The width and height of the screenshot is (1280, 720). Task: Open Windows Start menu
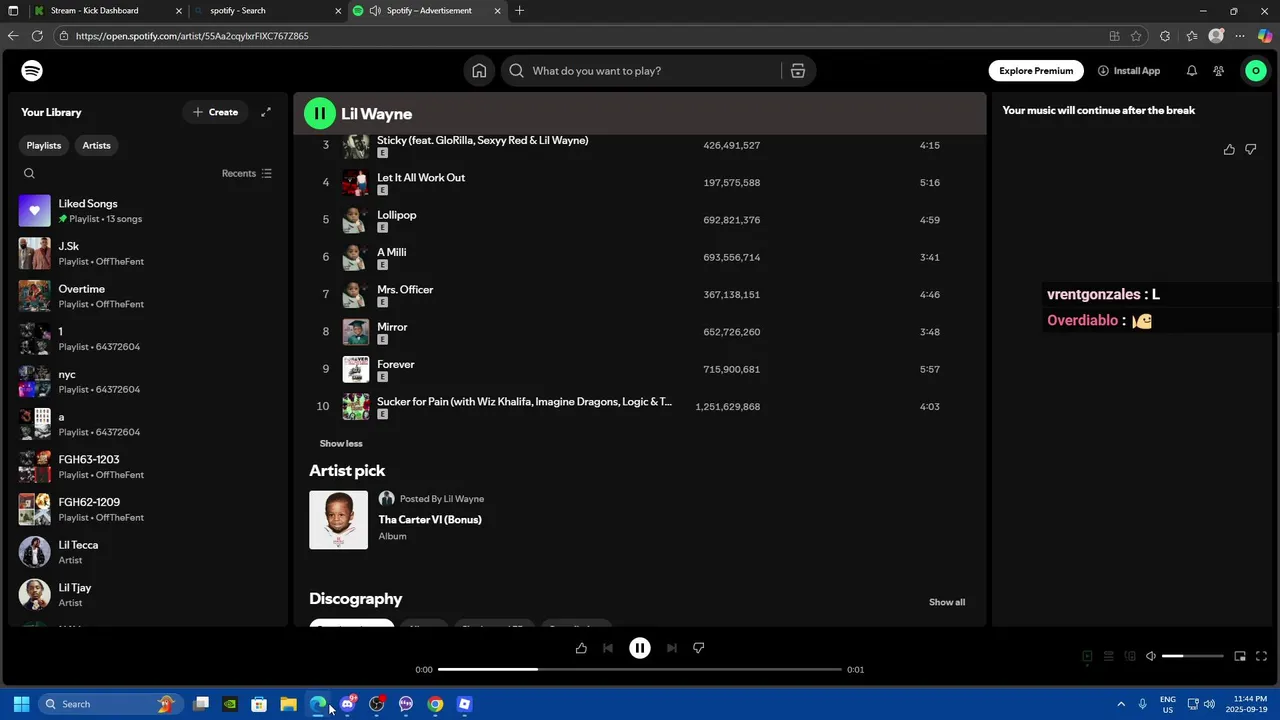click(21, 704)
